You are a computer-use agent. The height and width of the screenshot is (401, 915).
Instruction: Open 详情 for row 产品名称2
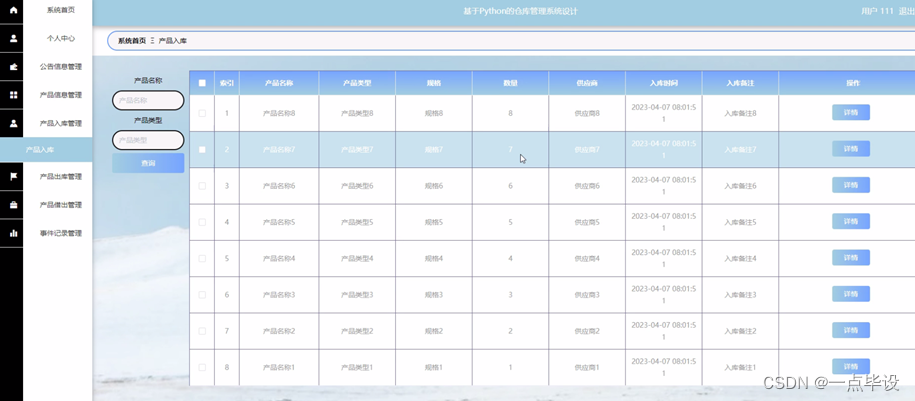tap(851, 330)
